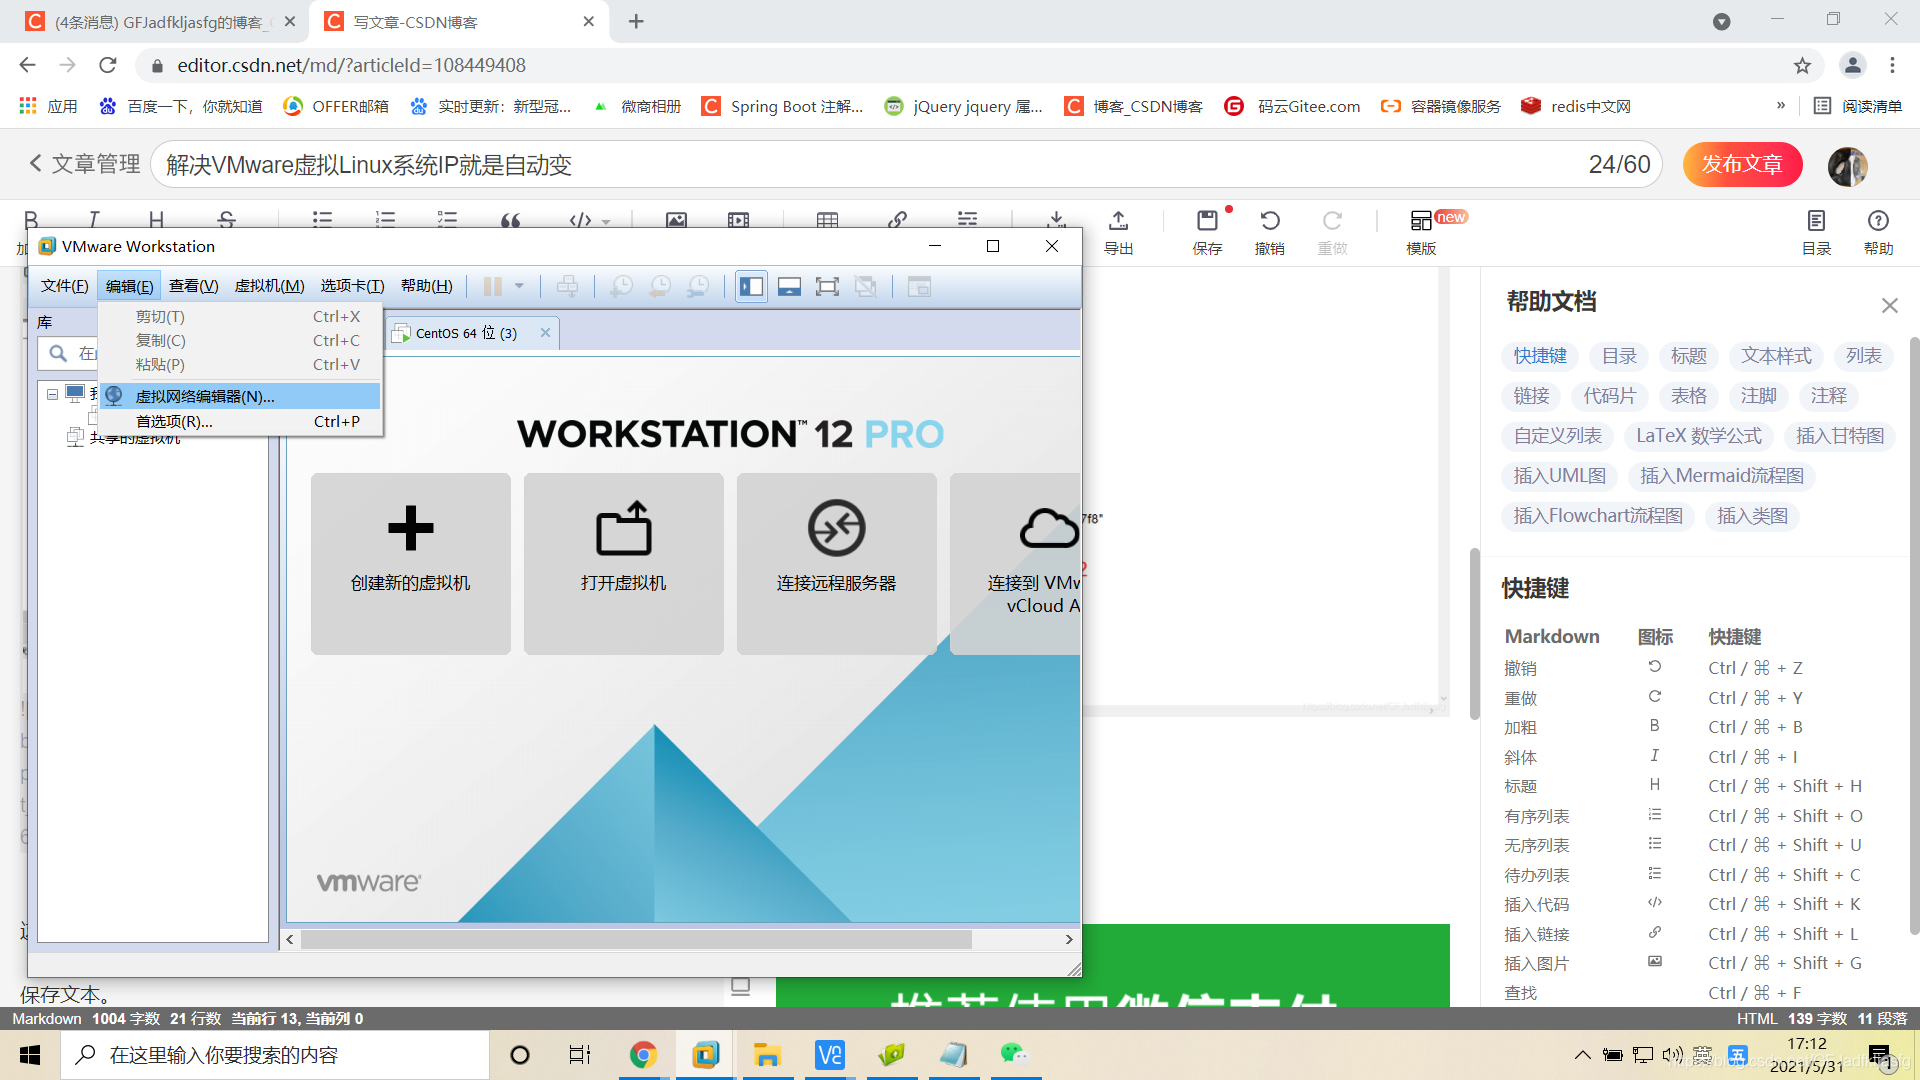1920x1080 pixels.
Task: Open the 虚拟机(M) menu in VMware
Action: point(269,286)
